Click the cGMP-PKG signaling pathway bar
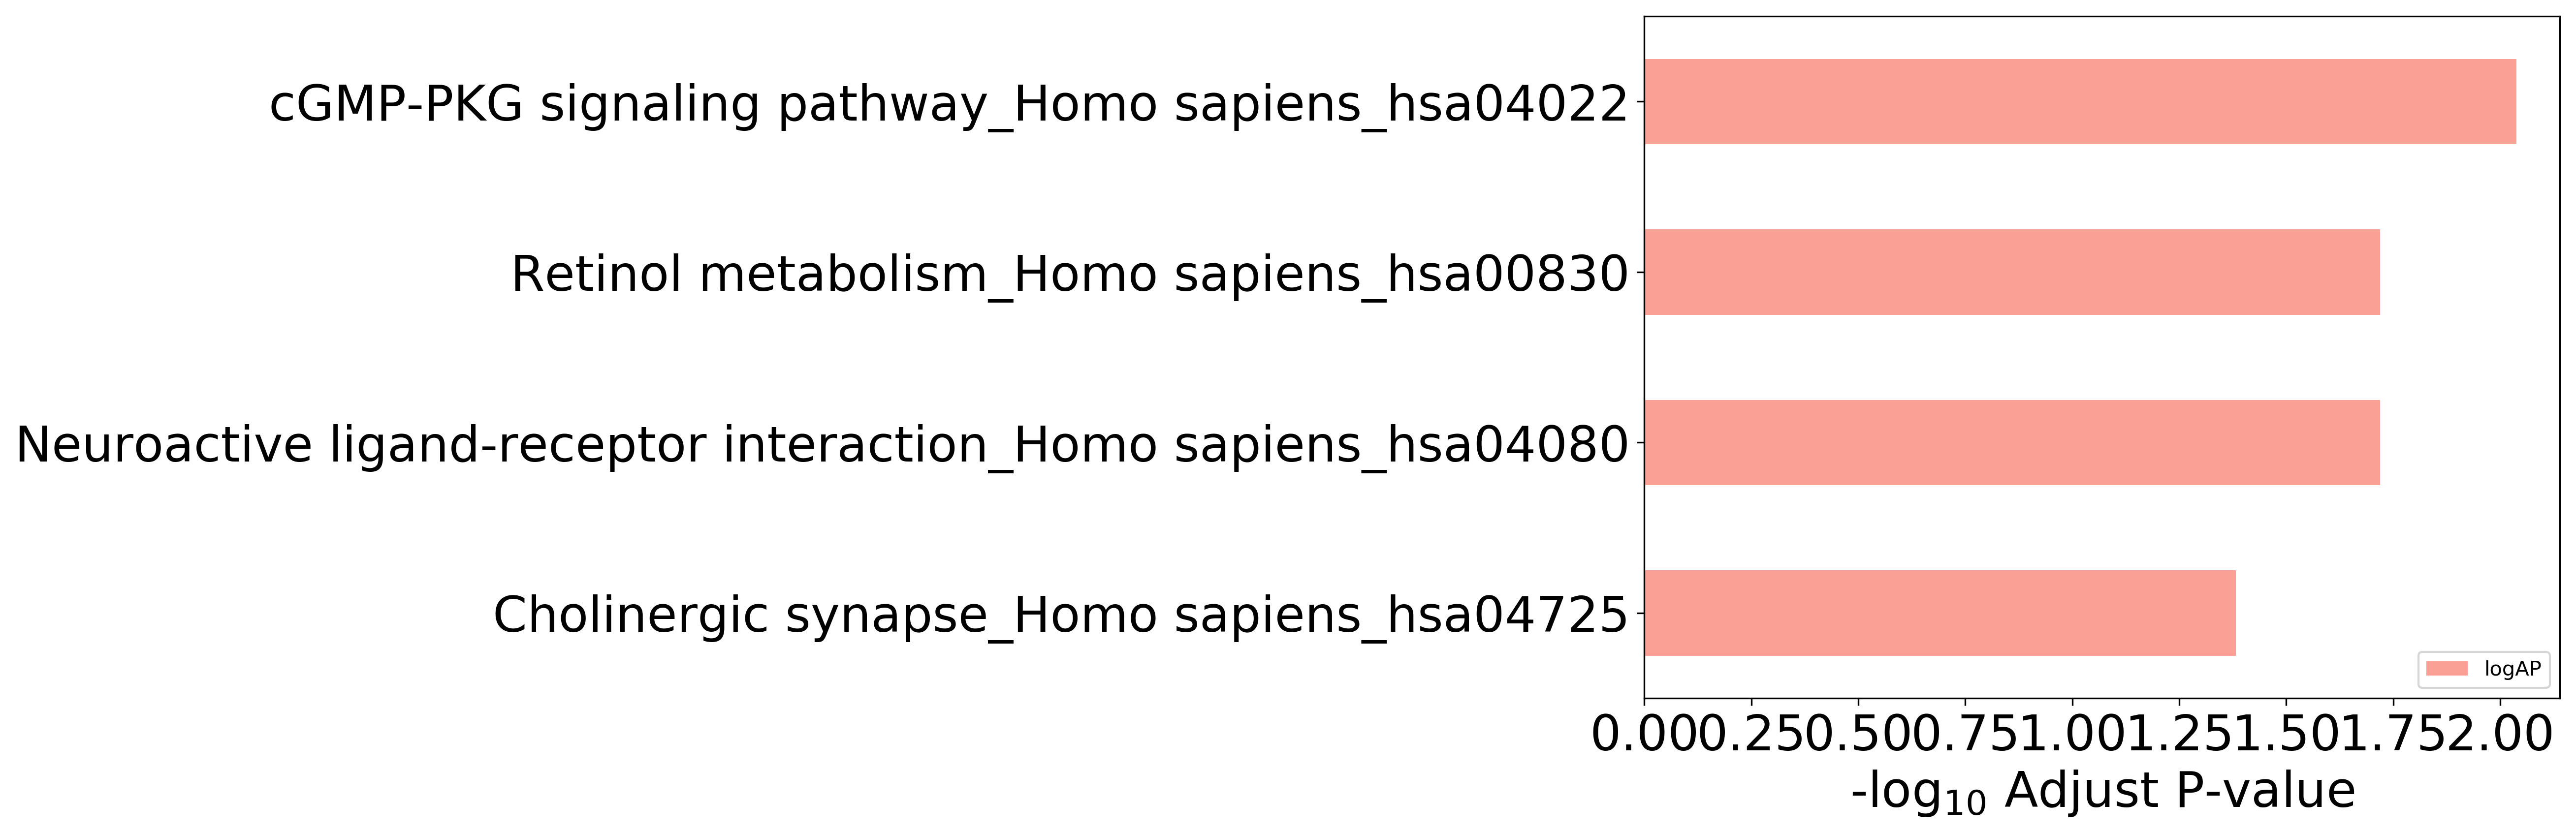The width and height of the screenshot is (2576, 833). coord(2080,102)
